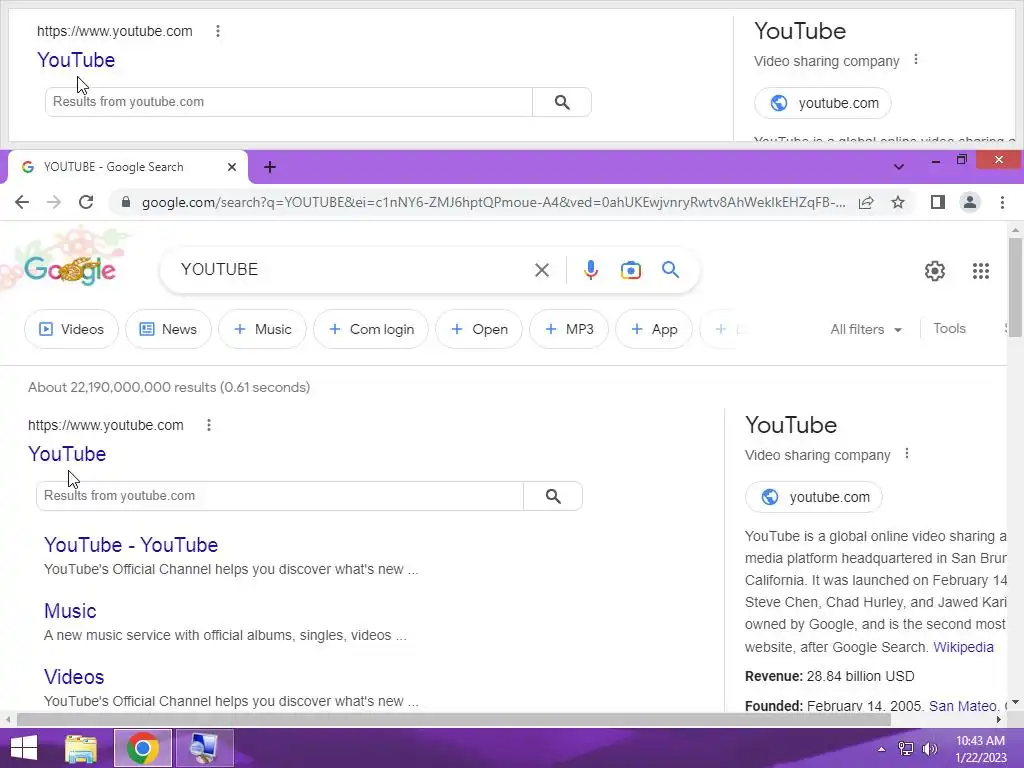Image resolution: width=1024 pixels, height=768 pixels.
Task: Open the Music sitelink
Action: coord(70,611)
